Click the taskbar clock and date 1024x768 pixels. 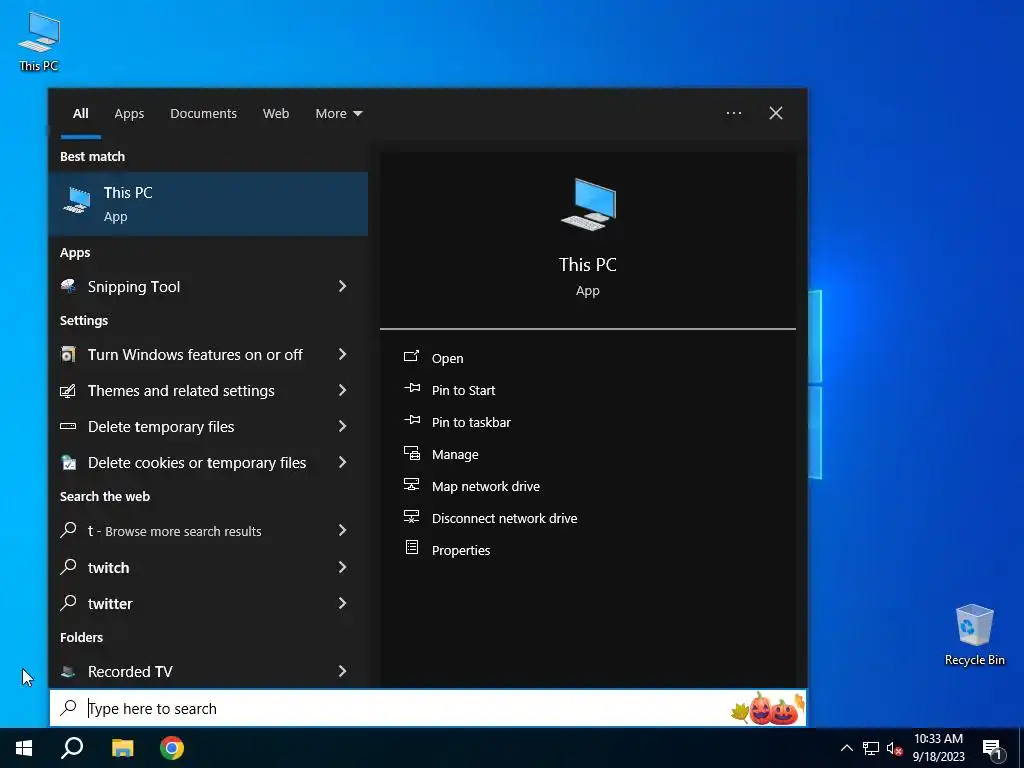point(938,748)
